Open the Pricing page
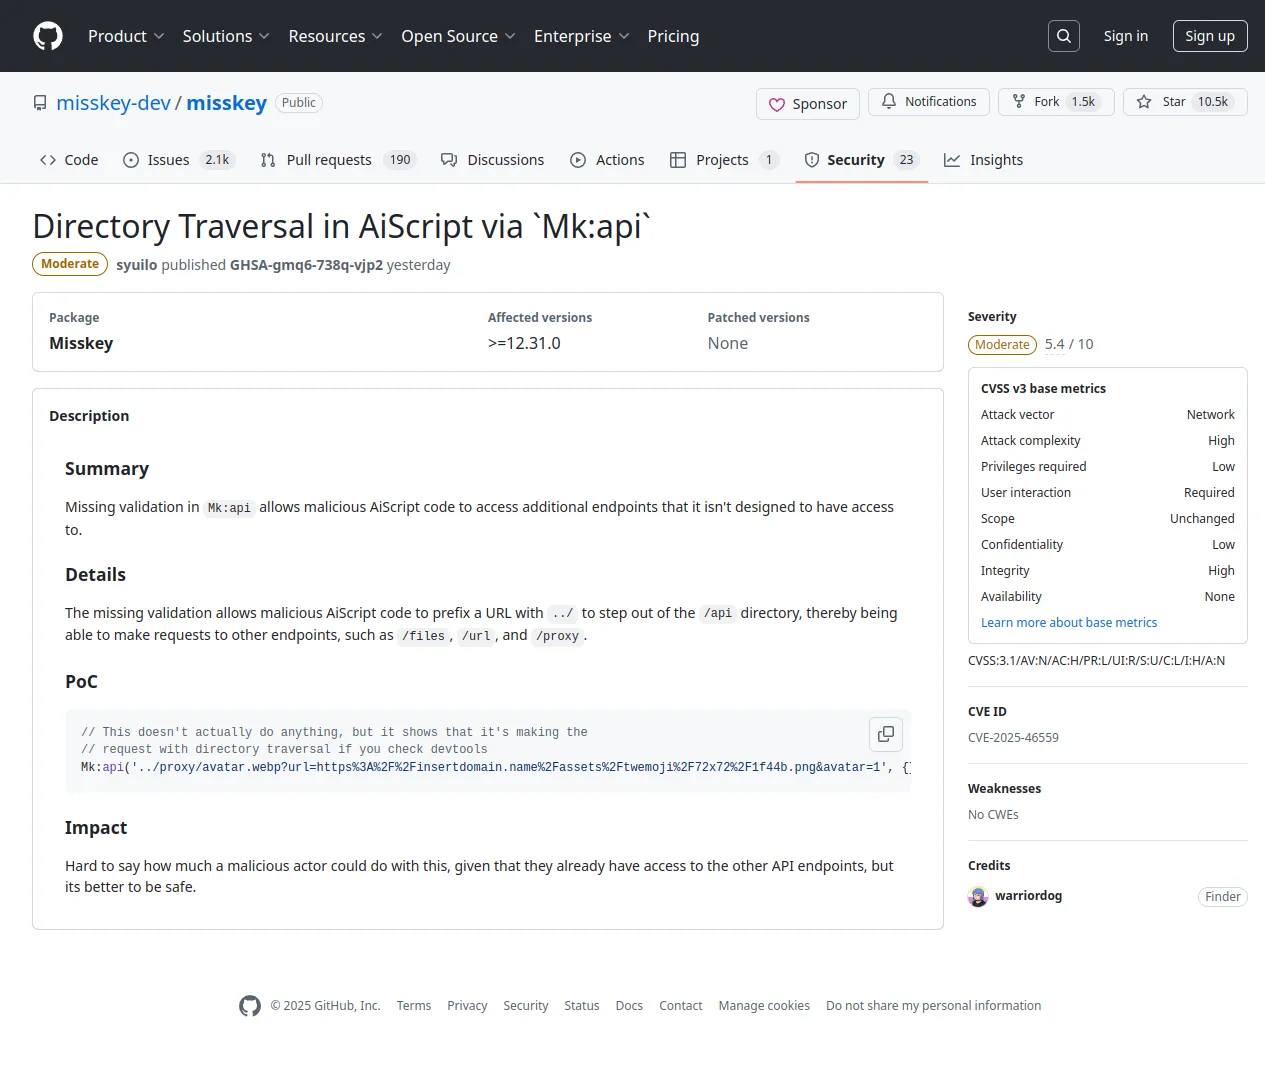 [x=673, y=36]
